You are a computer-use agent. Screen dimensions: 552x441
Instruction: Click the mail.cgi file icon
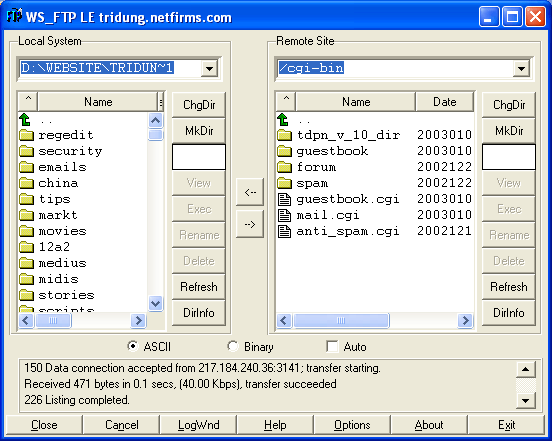pos(284,215)
